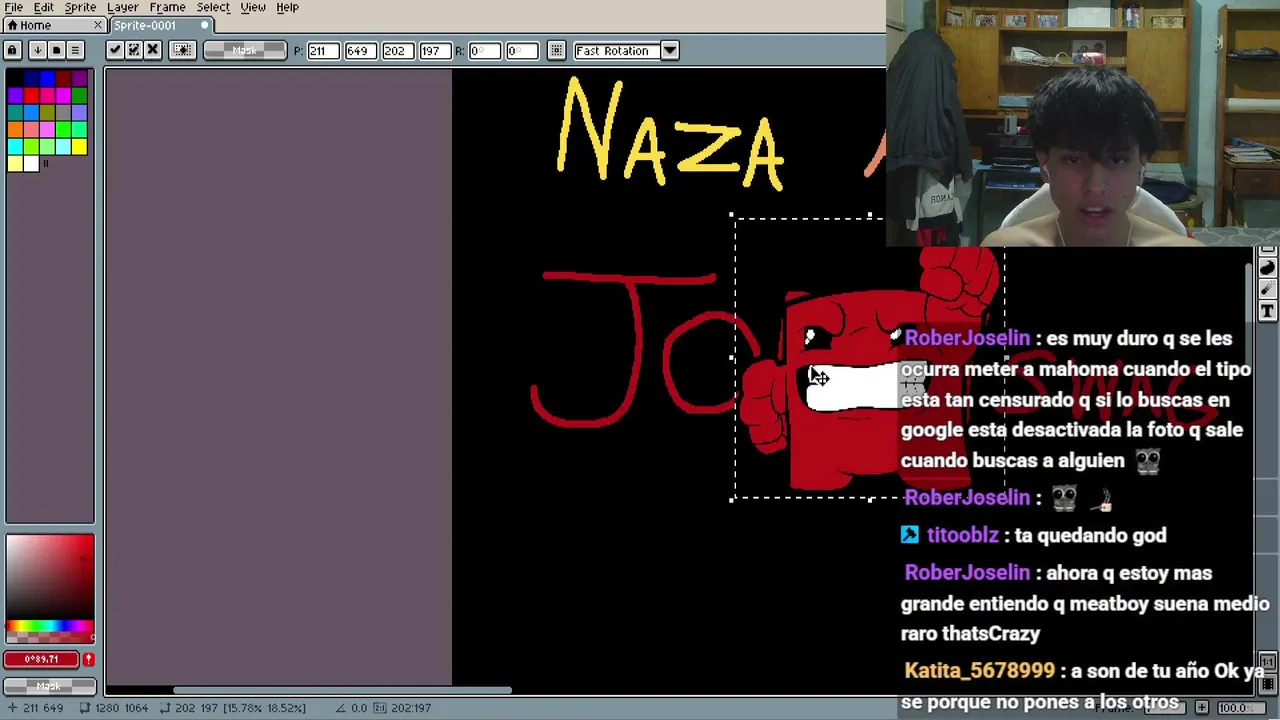Screen dimensions: 1280x720
Task: Cancel transformation with X icon
Action: [x=153, y=50]
